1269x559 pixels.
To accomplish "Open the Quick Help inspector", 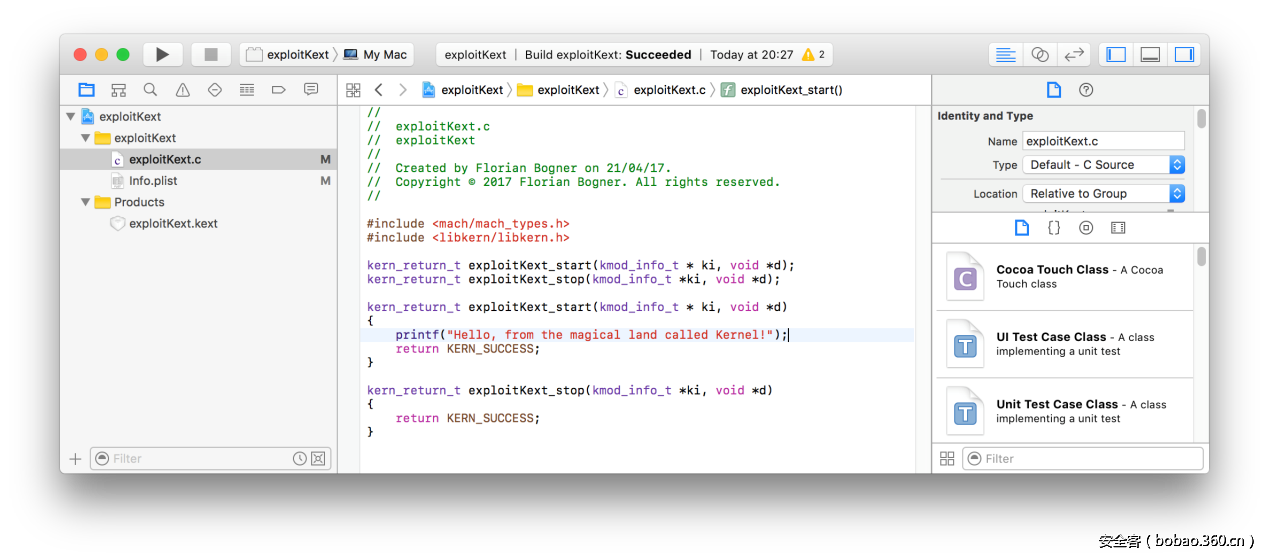I will pos(1086,90).
